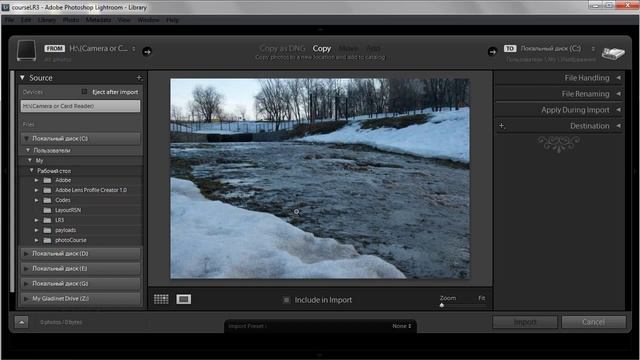The height and width of the screenshot is (360, 640).
Task: Expand Локальный диск (D:) volume
Action: point(27,253)
